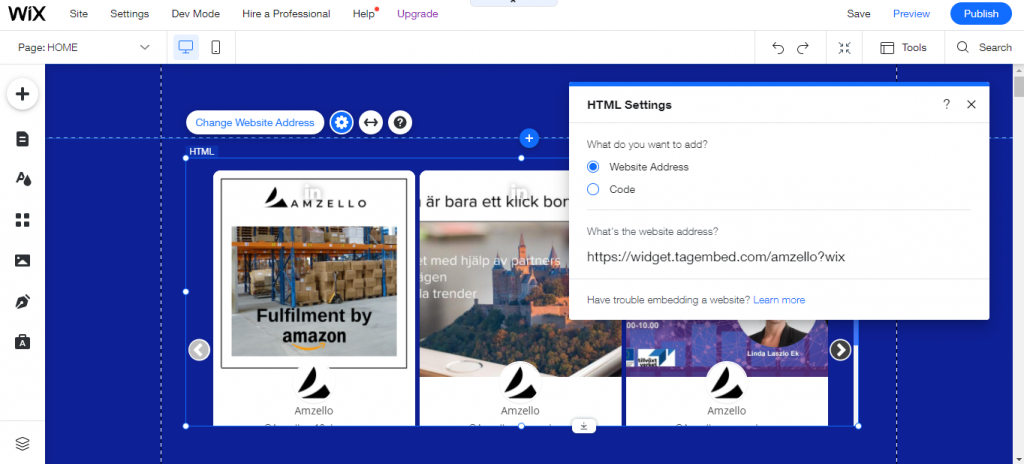
Task: Open Add Apps grid icon
Action: 23,220
